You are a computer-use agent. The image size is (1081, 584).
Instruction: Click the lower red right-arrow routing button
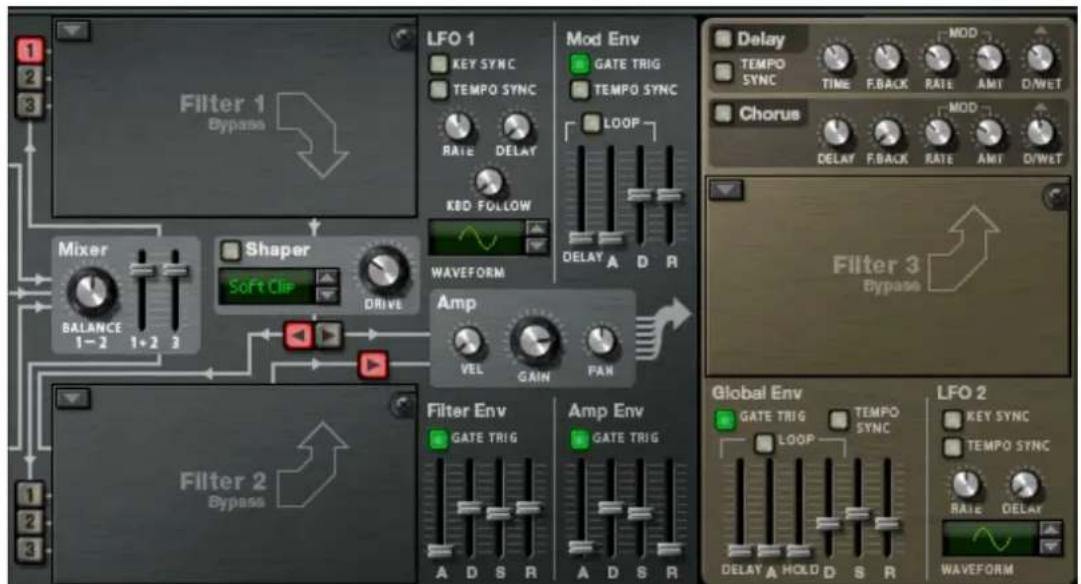pyautogui.click(x=373, y=365)
